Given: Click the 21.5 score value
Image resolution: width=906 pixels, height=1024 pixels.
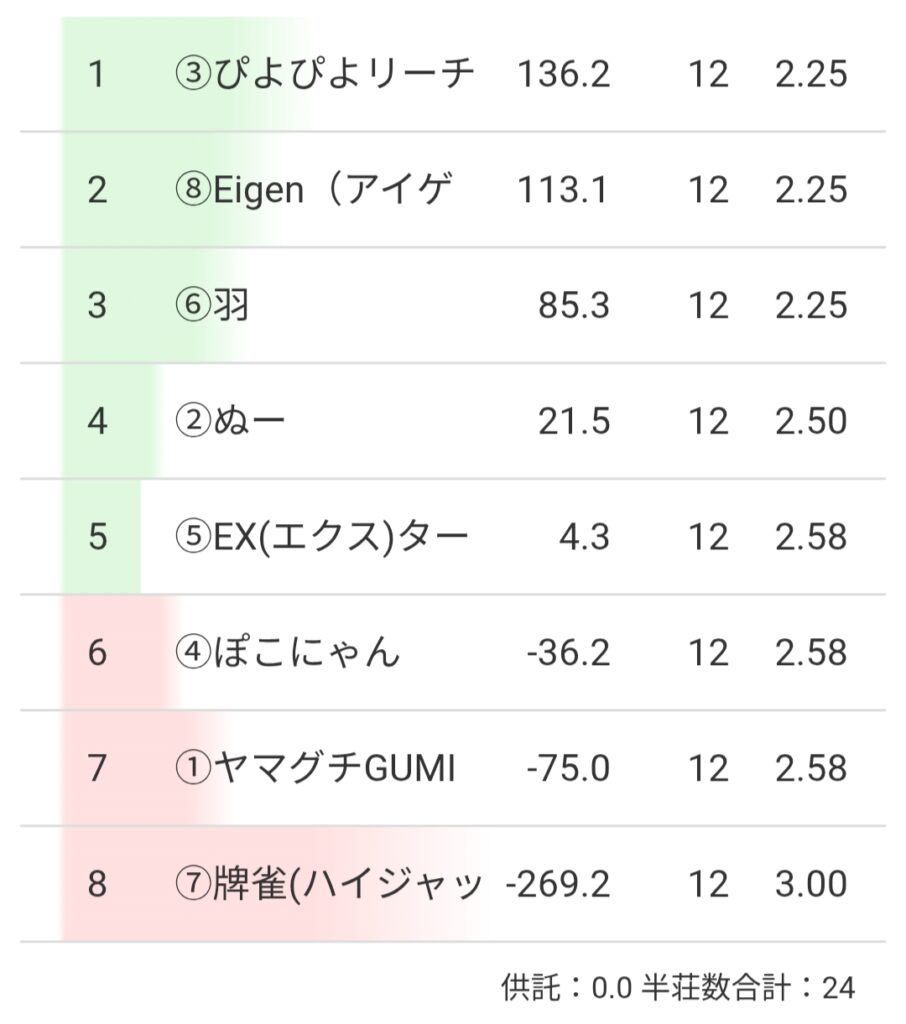Looking at the screenshot, I should tap(574, 422).
